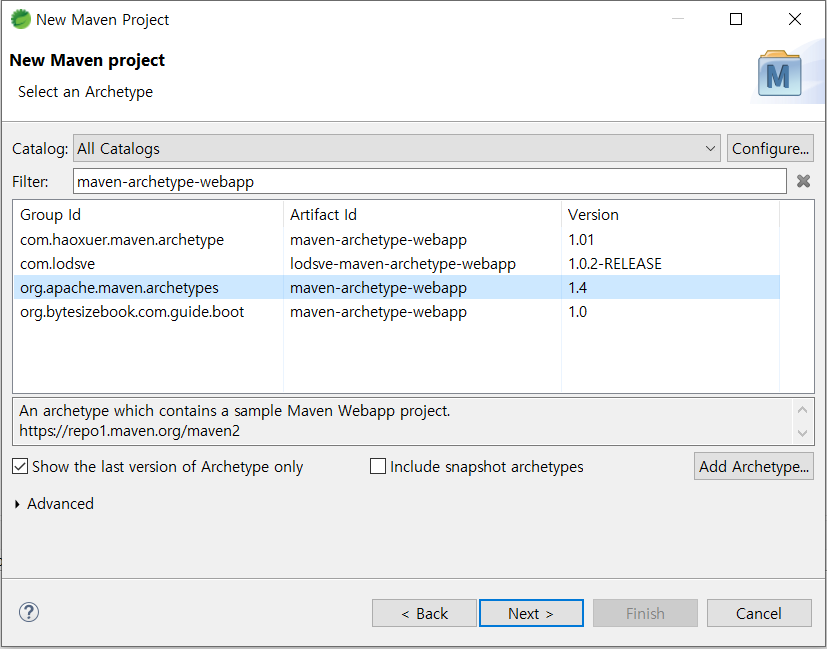Image resolution: width=827 pixels, height=649 pixels.
Task: Cancel the wizard
Action: [759, 612]
